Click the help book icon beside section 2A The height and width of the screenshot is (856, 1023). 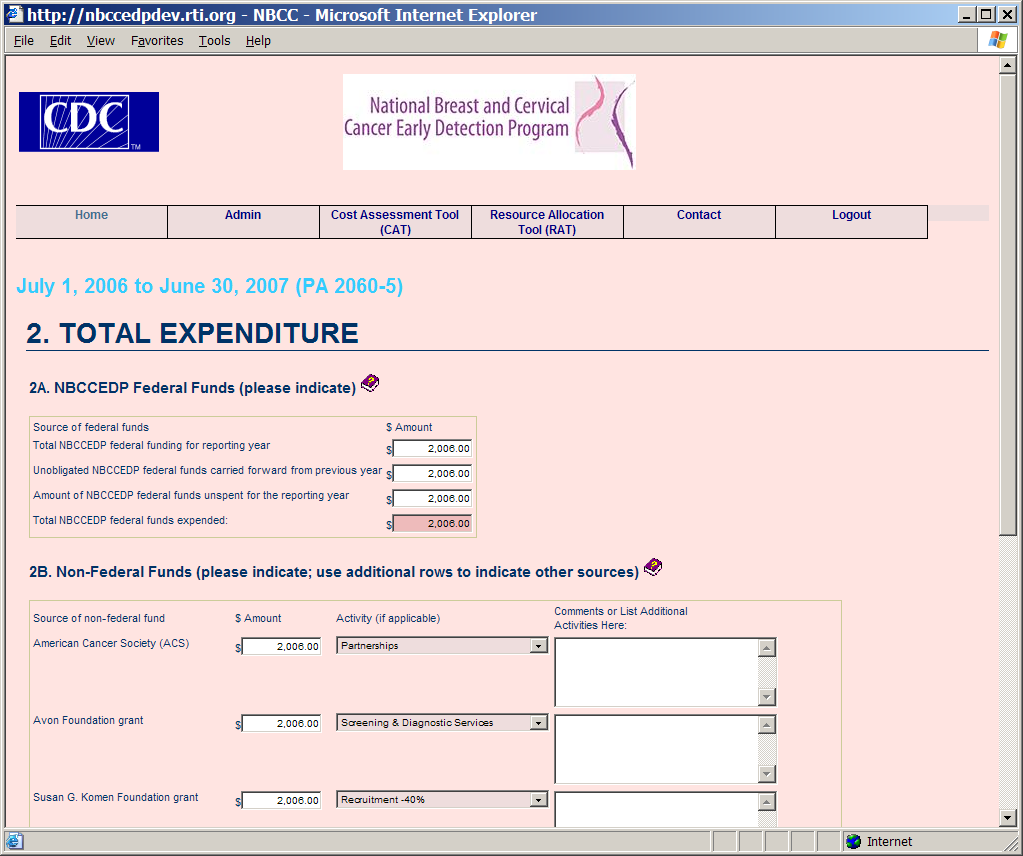click(x=370, y=383)
